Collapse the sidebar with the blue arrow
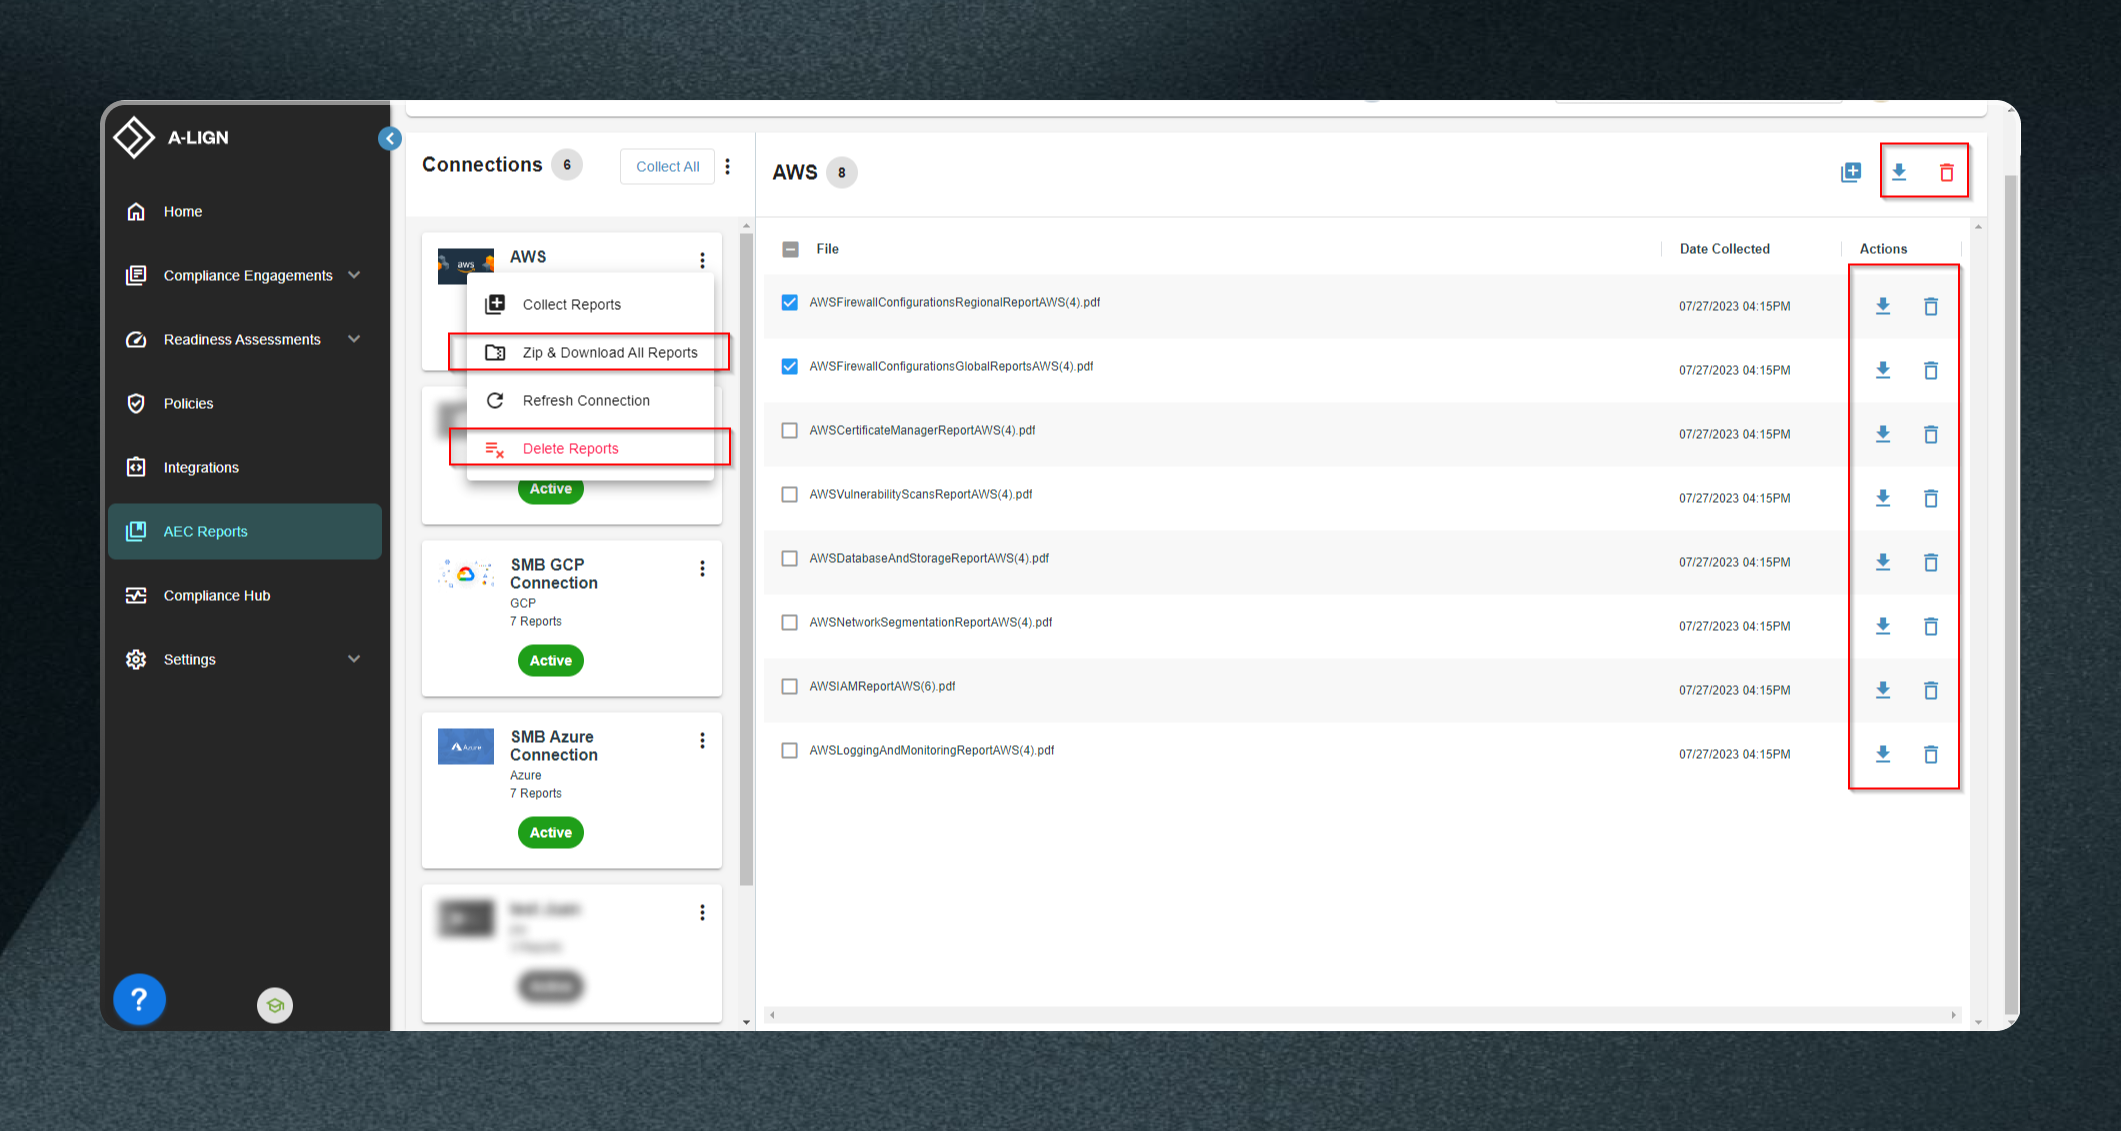The image size is (2121, 1131). tap(390, 138)
